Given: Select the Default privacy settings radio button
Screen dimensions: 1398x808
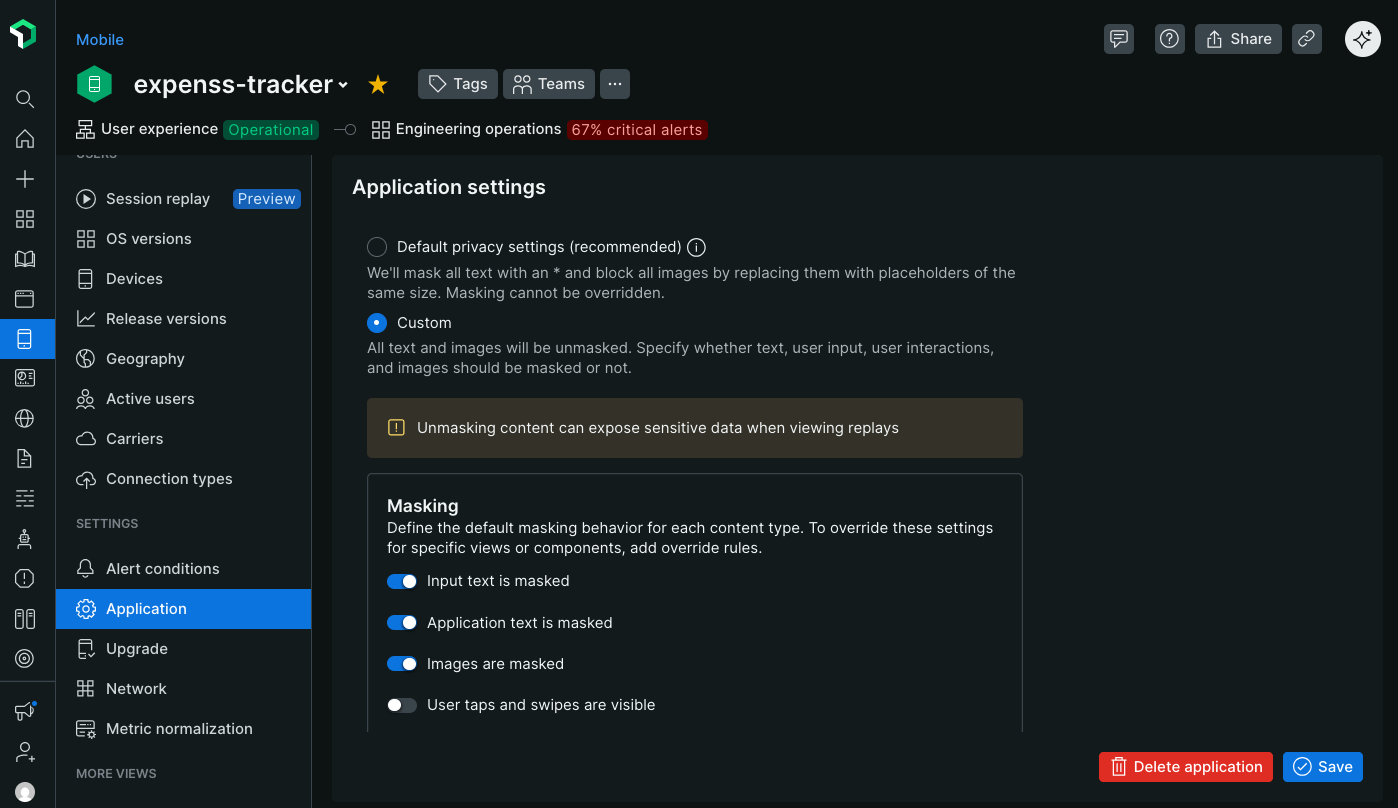Looking at the screenshot, I should pos(377,247).
